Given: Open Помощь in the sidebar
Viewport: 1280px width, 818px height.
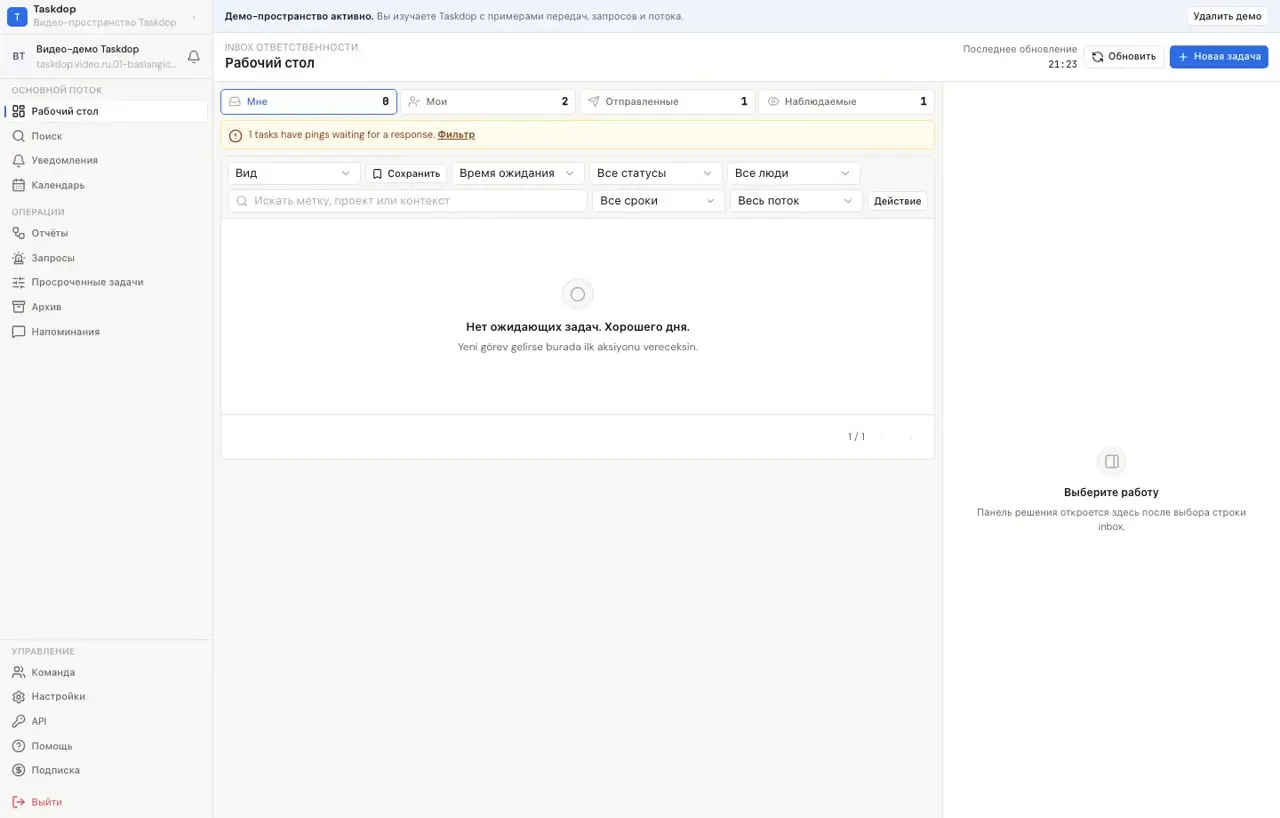Looking at the screenshot, I should pyautogui.click(x=106, y=746).
